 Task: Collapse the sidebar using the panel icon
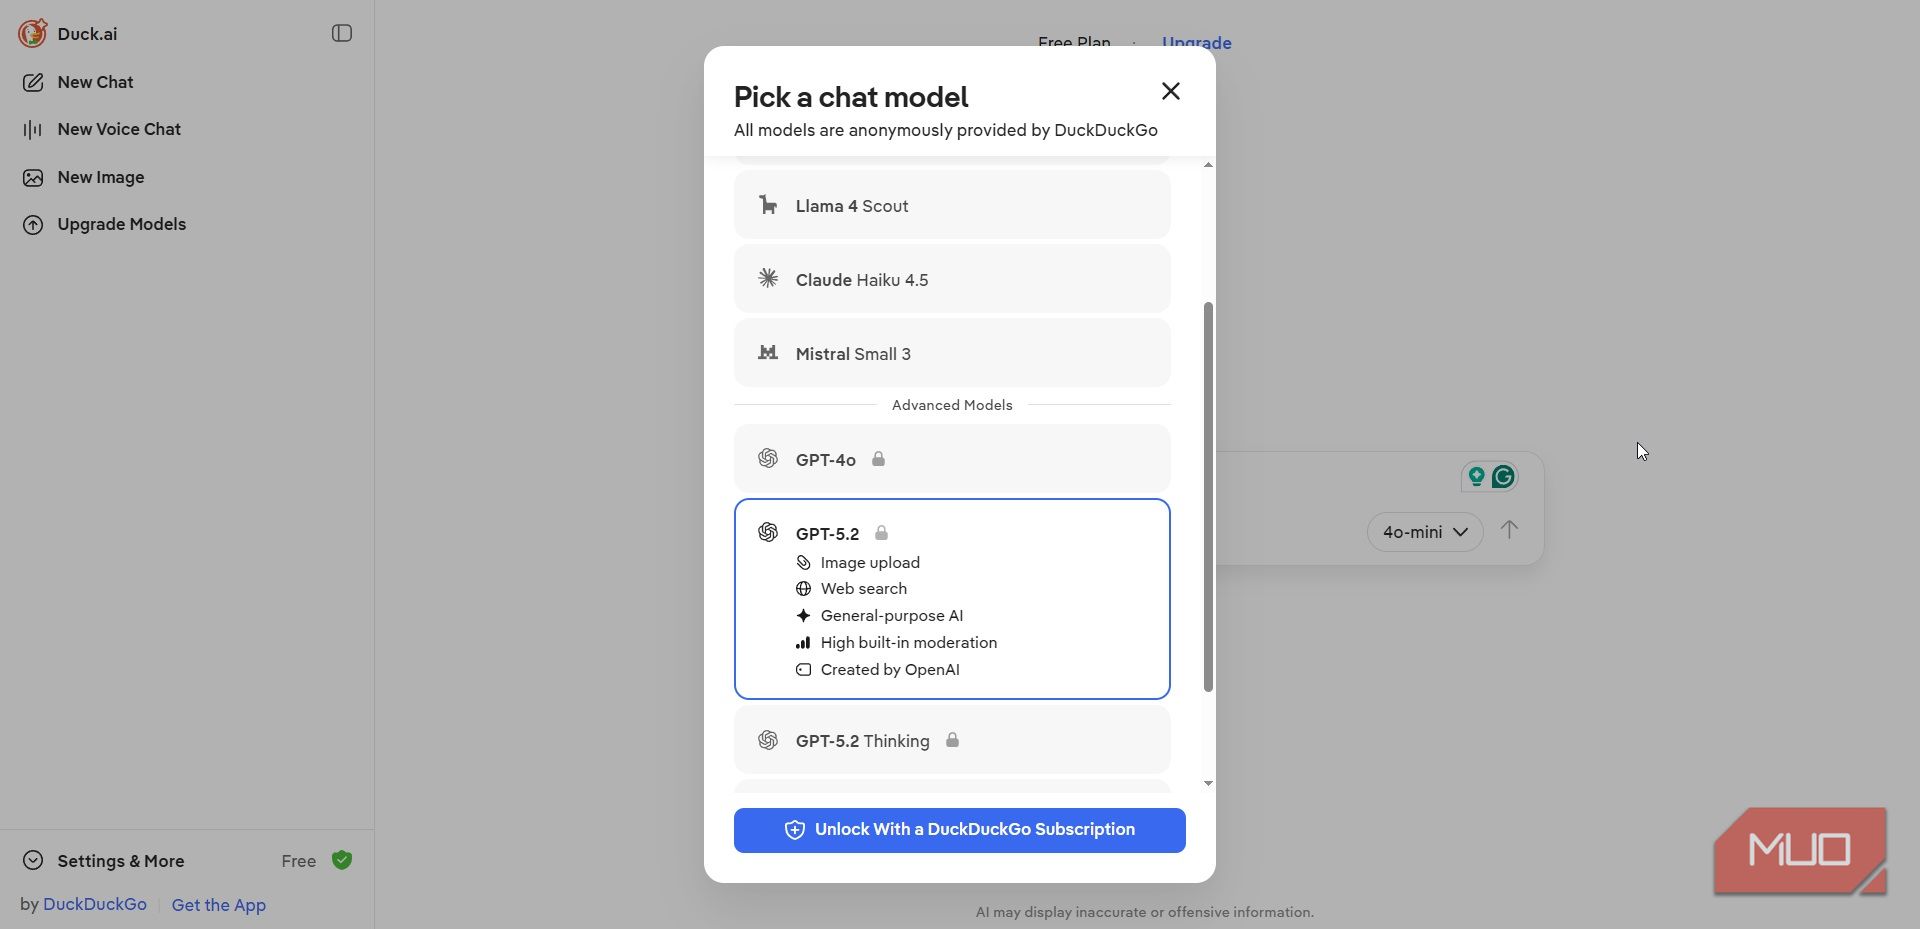click(x=342, y=33)
